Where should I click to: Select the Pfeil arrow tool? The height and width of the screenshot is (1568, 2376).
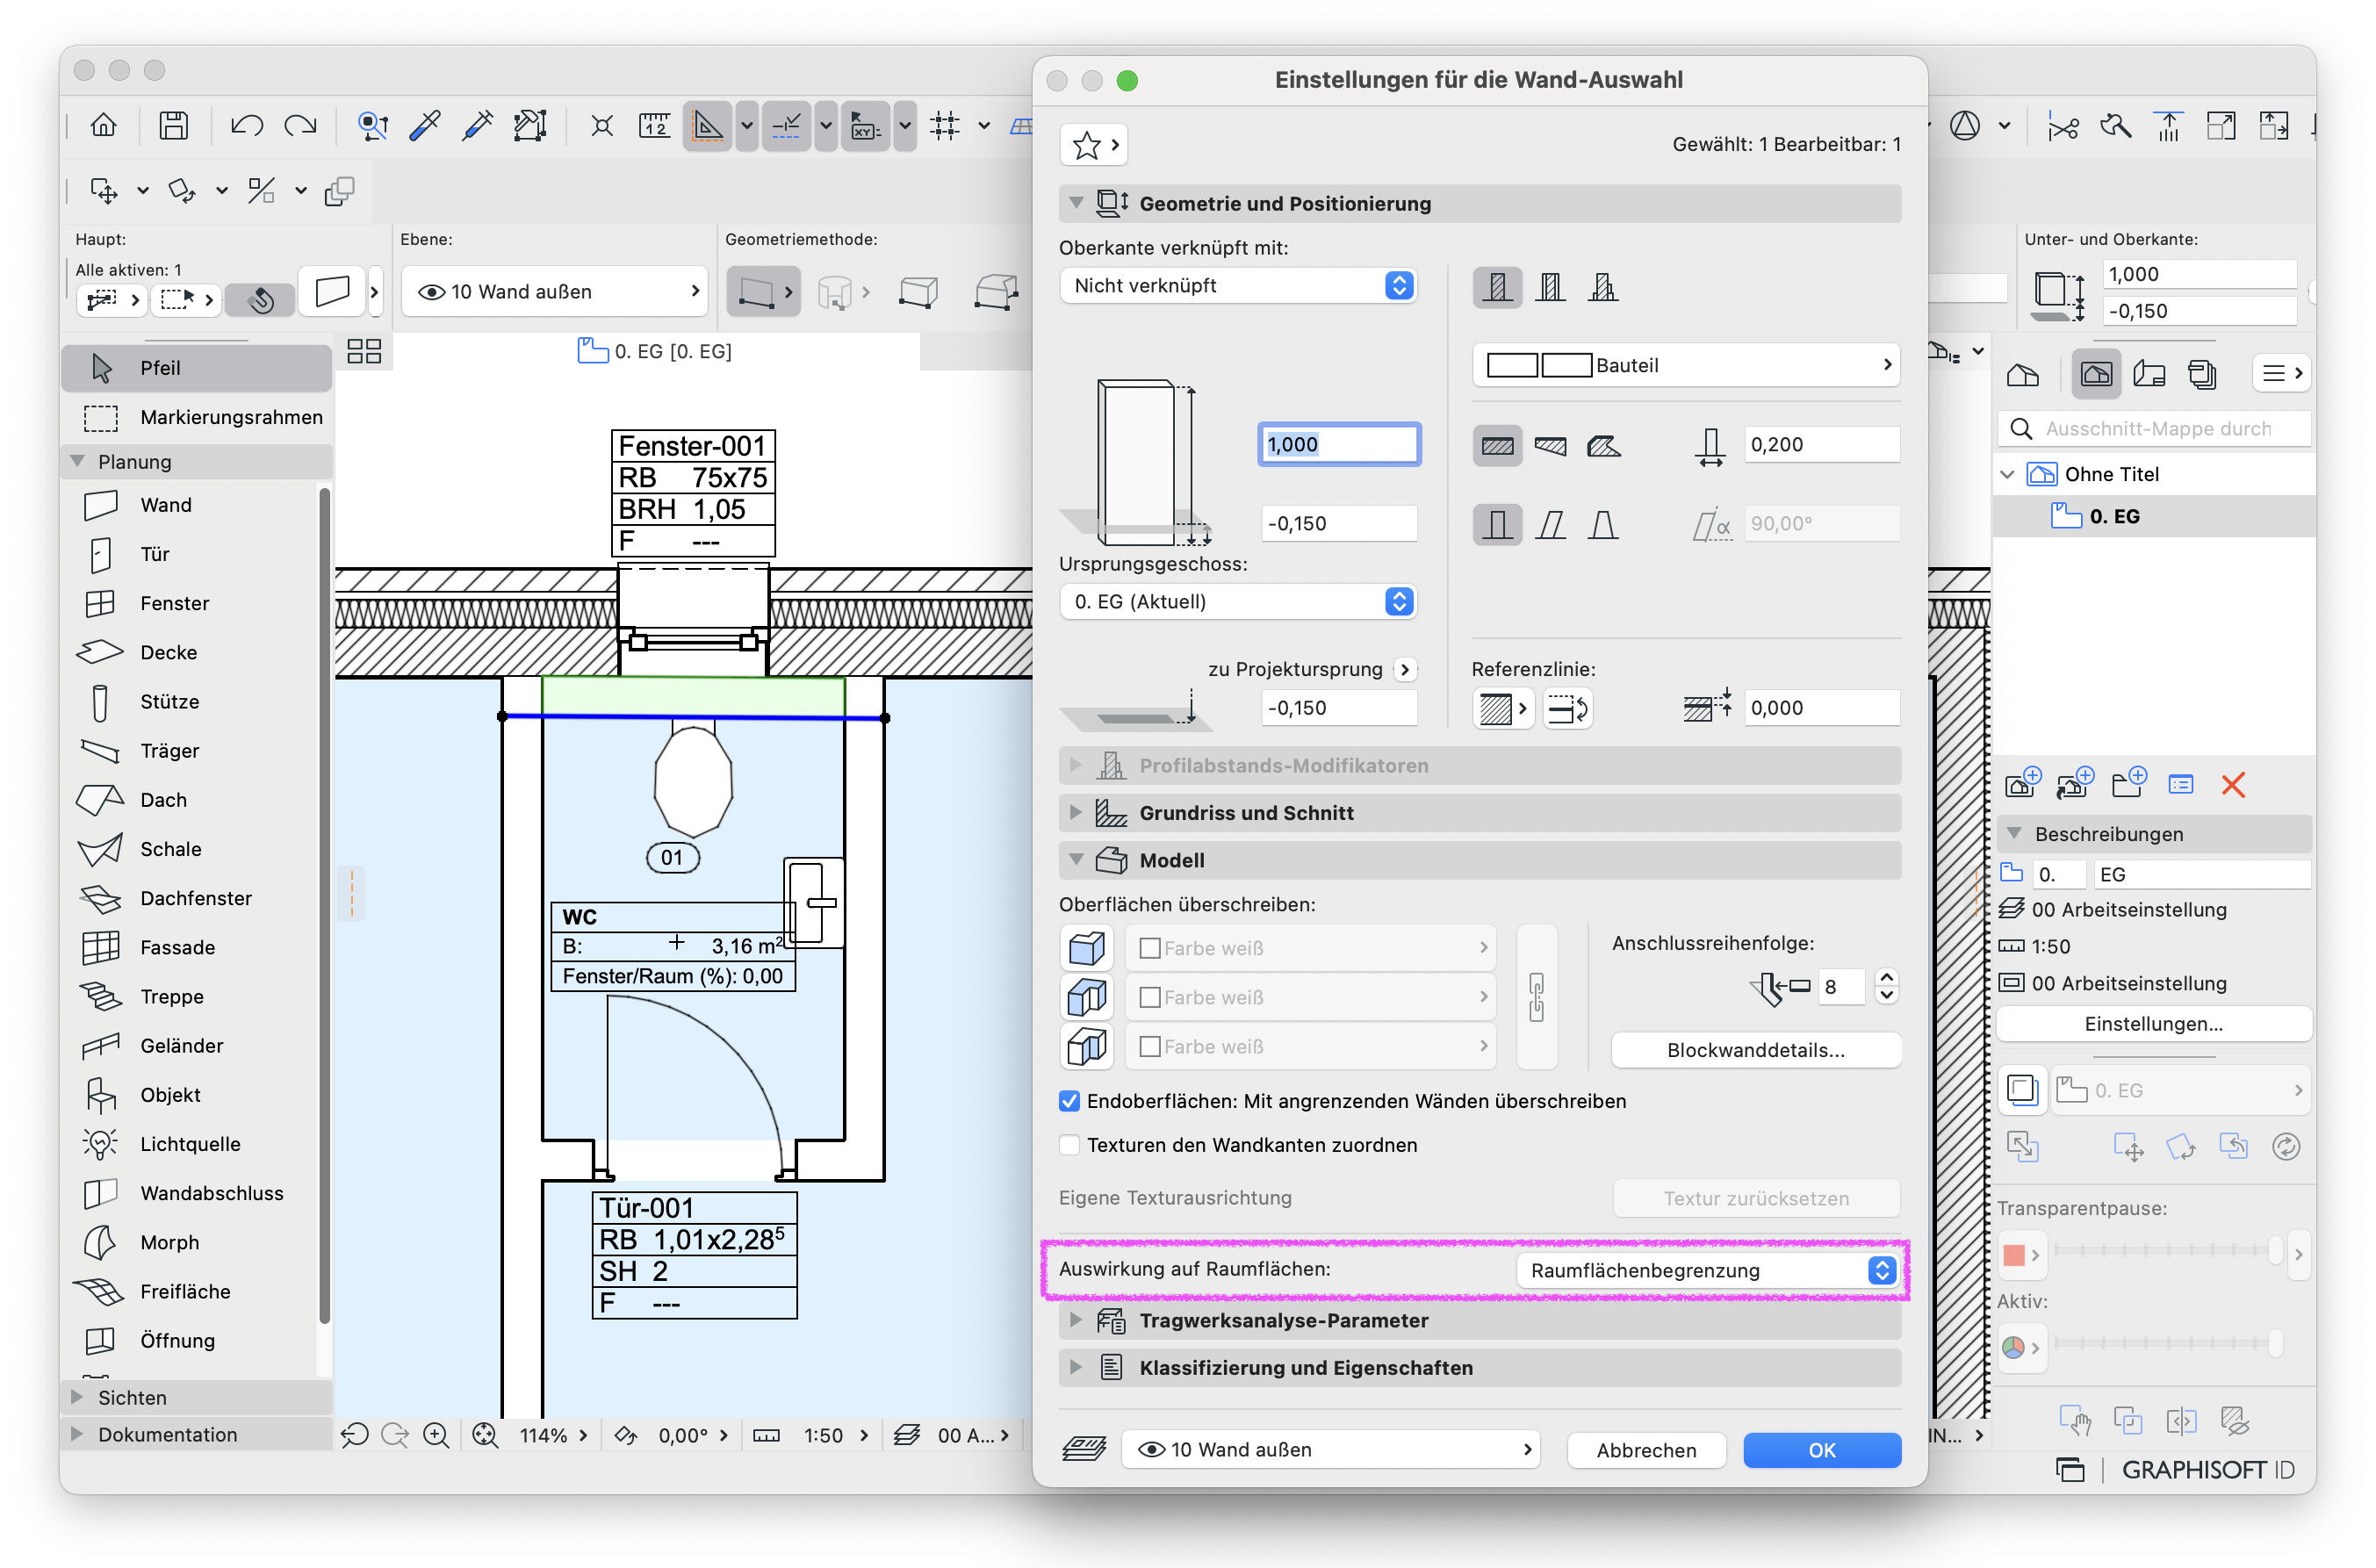[196, 368]
